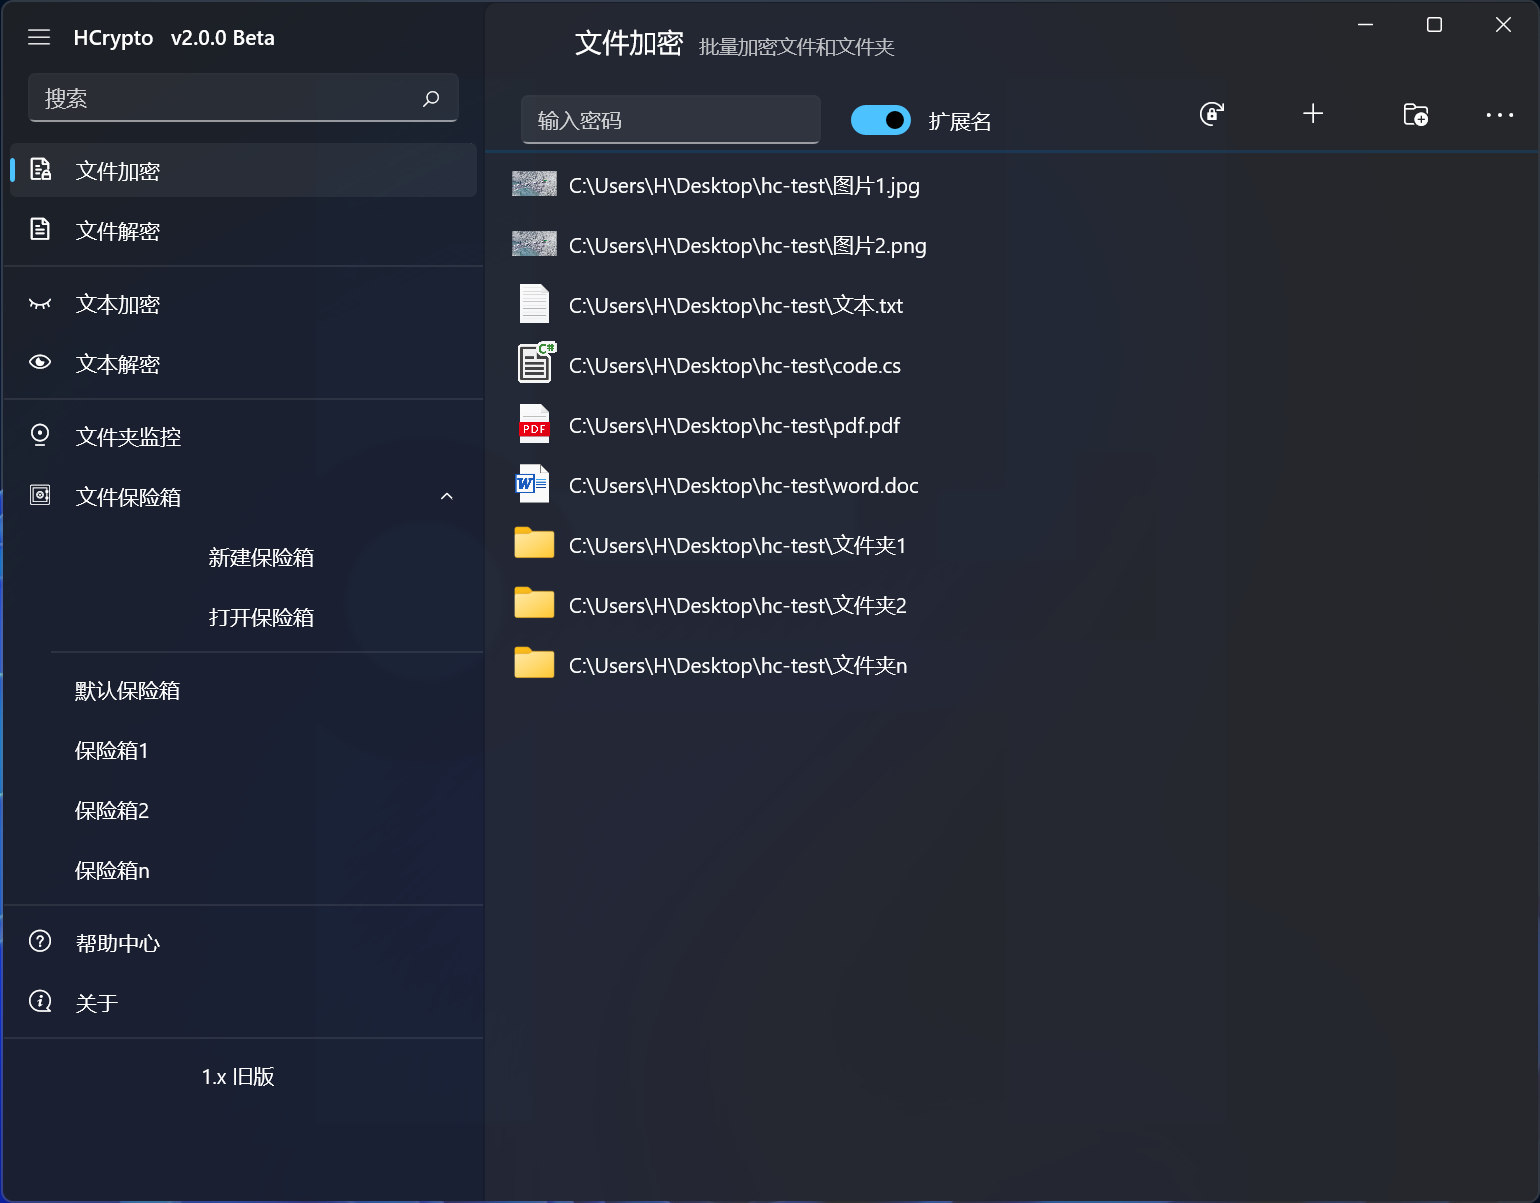
Task: Select path text for 图片2.png
Action: coord(748,245)
